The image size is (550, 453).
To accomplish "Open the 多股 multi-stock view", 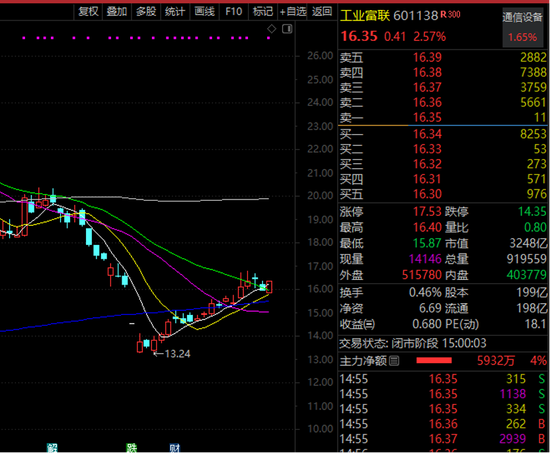I will point(146,12).
